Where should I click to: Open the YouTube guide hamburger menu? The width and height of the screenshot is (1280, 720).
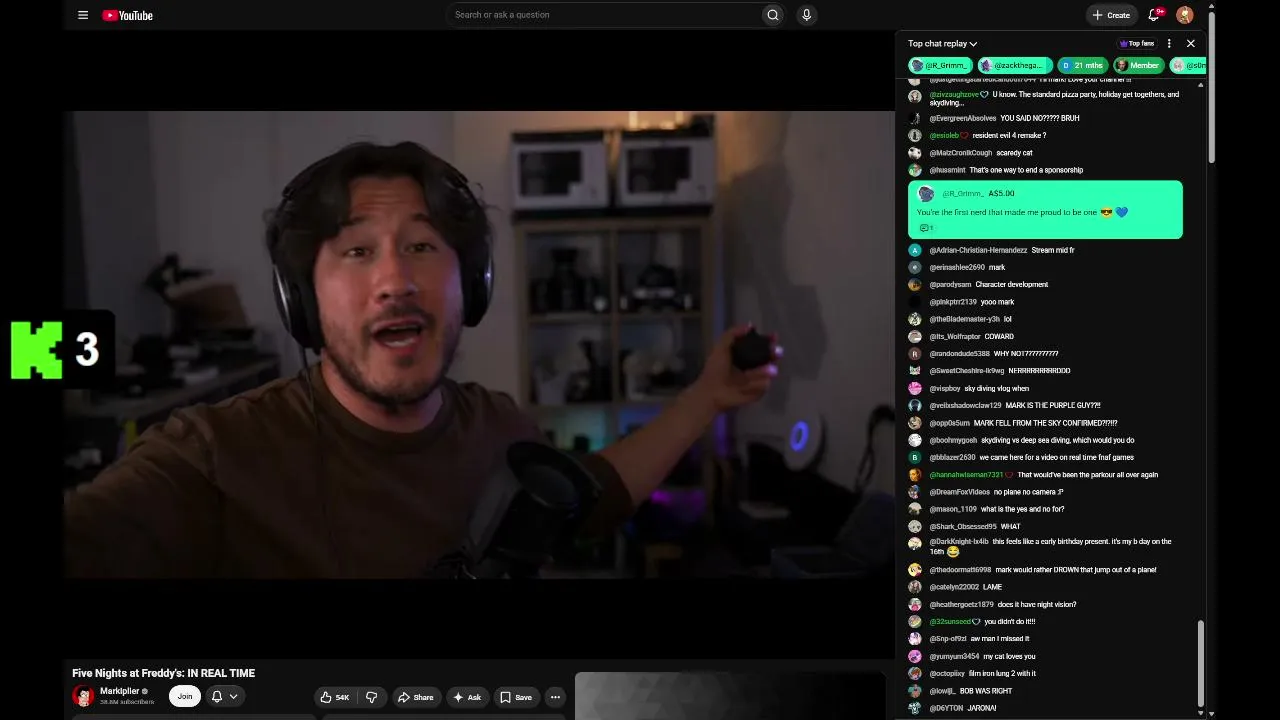(83, 15)
